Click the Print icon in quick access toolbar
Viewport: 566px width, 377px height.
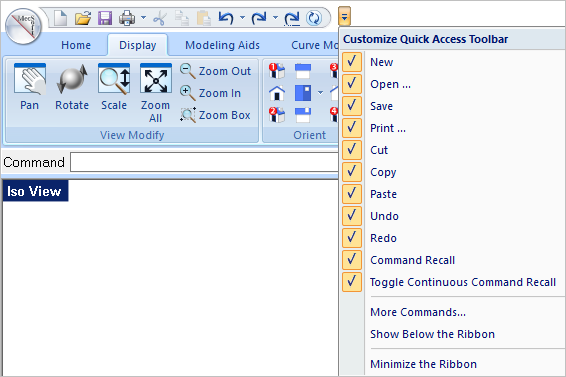coord(127,18)
